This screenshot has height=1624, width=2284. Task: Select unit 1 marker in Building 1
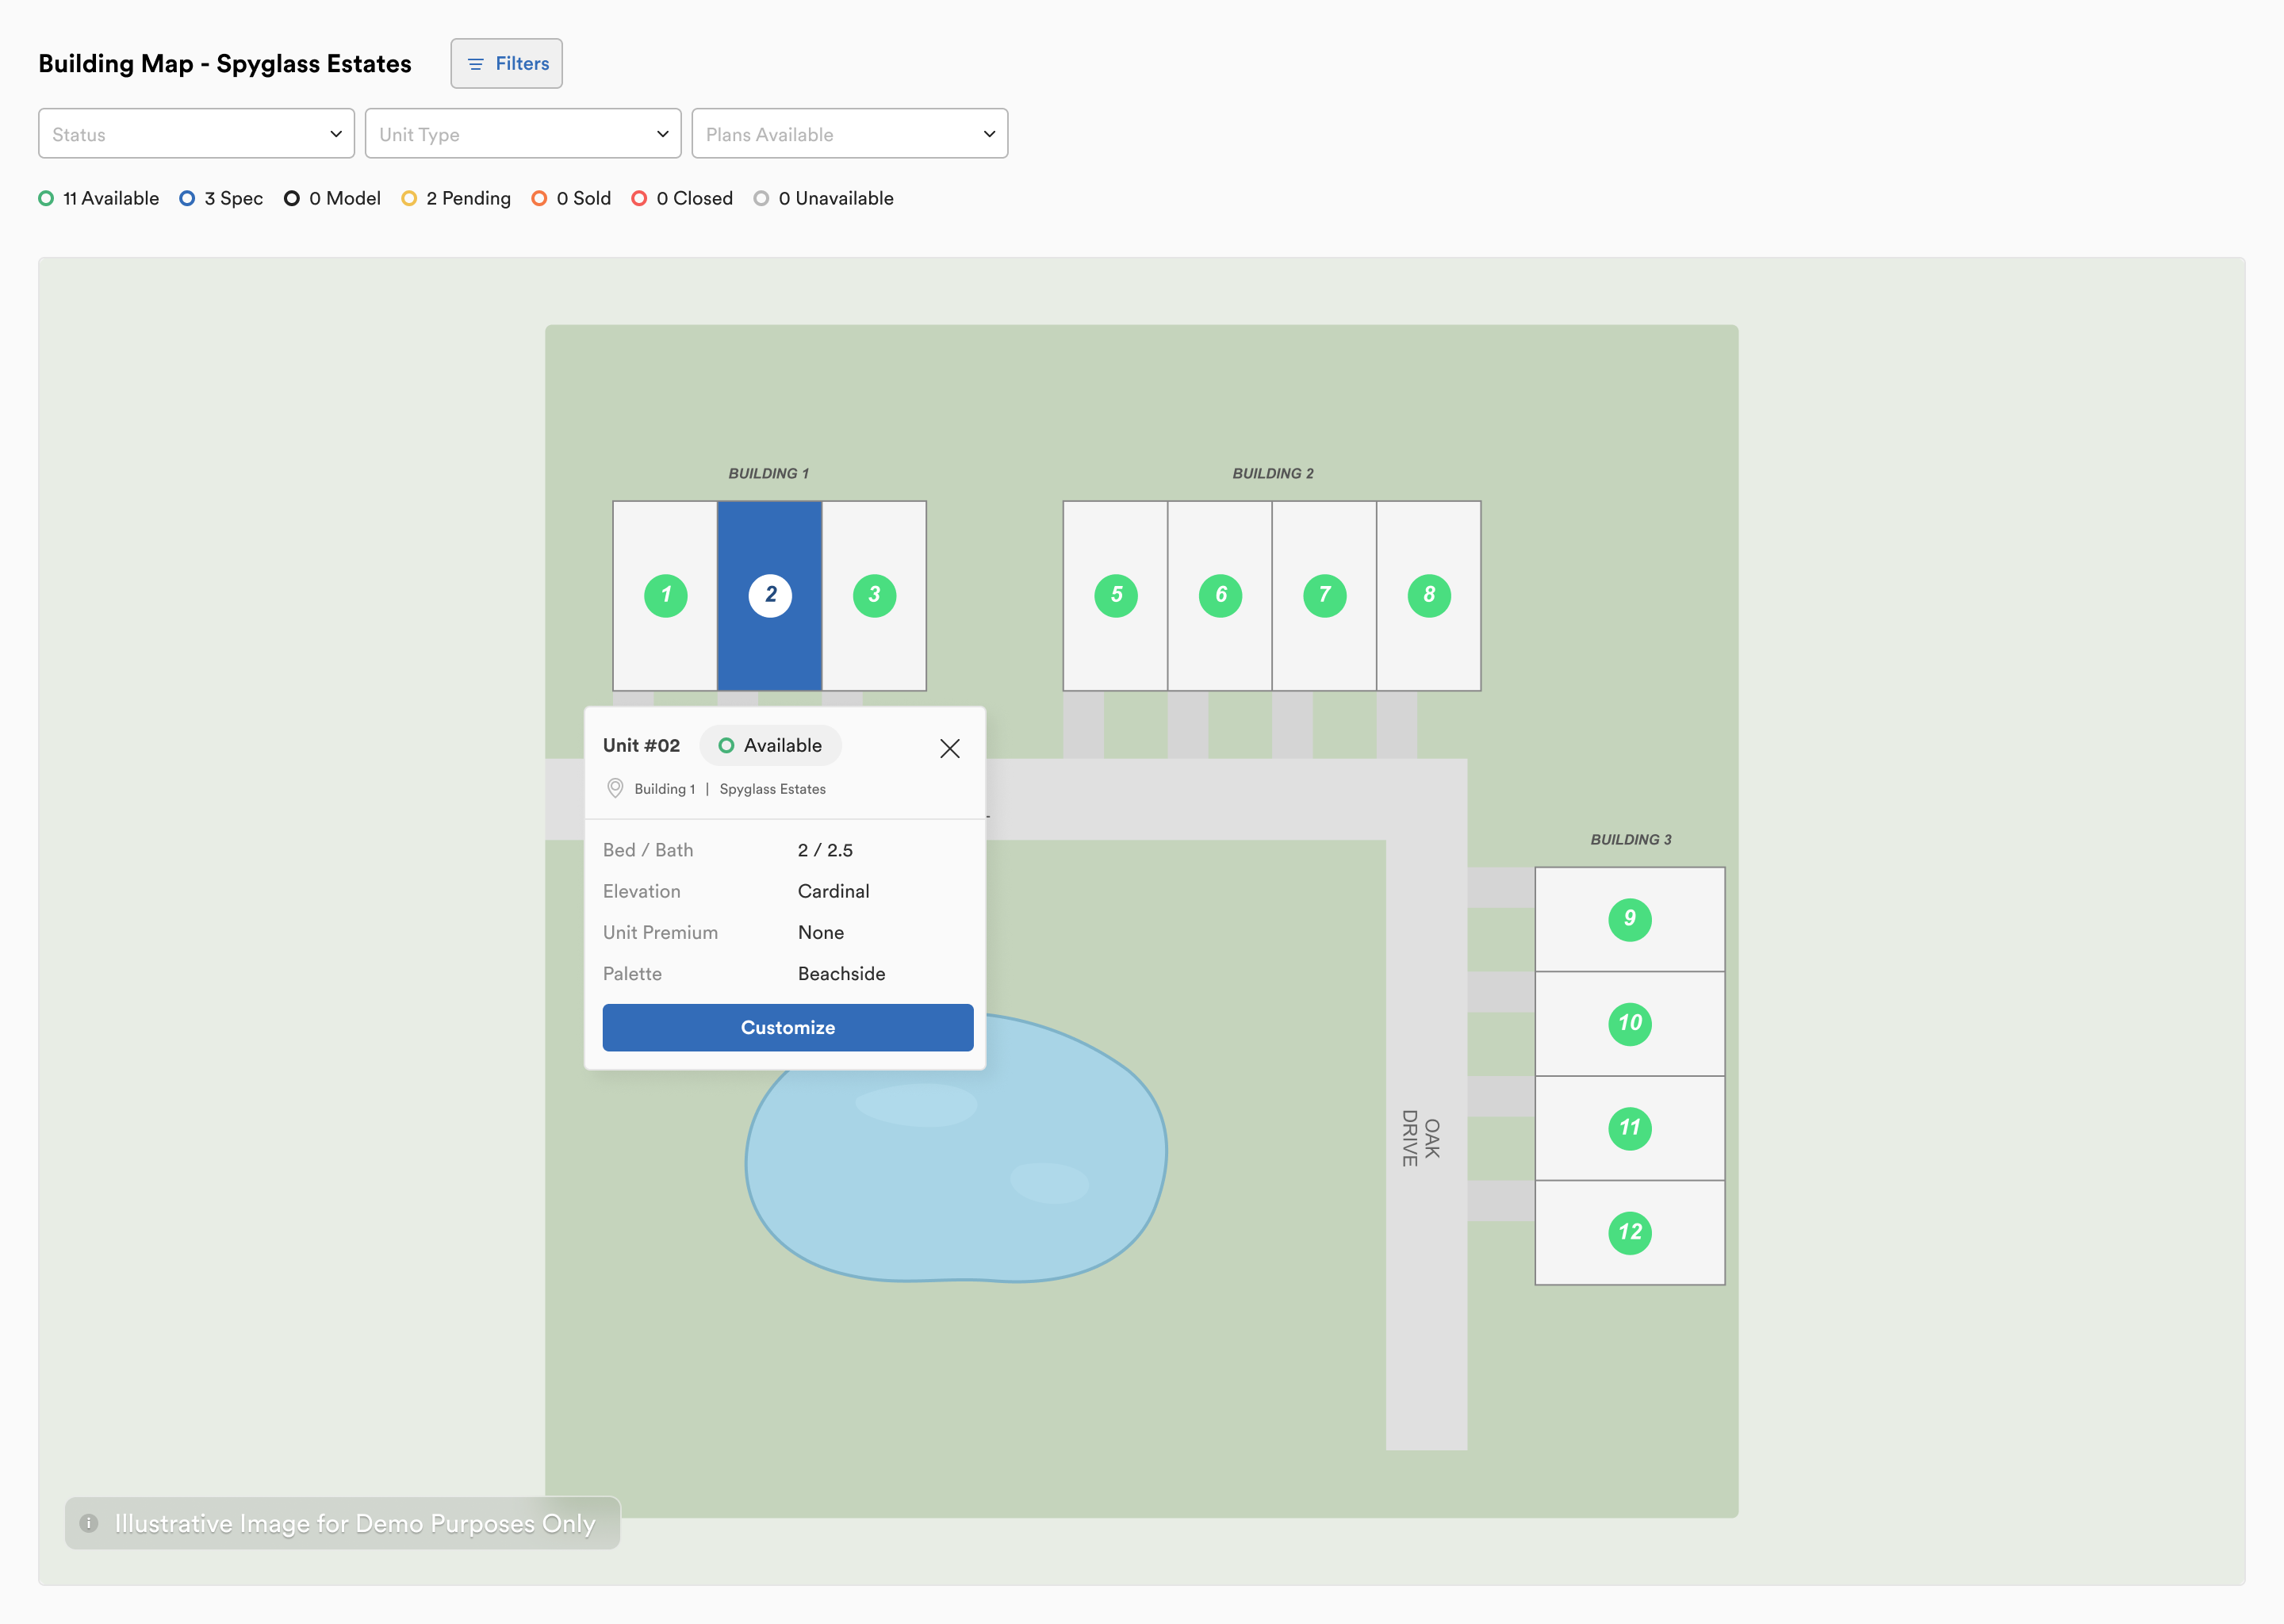(x=665, y=595)
